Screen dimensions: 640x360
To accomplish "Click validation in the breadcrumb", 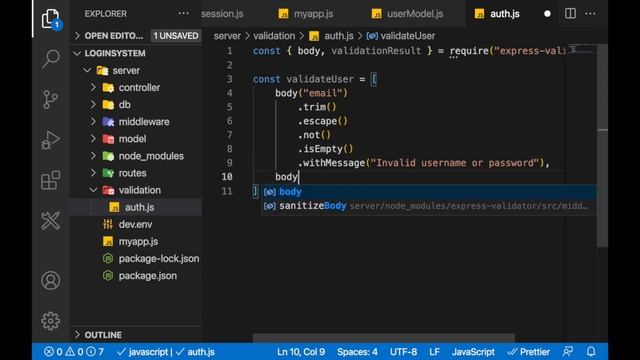I will [x=274, y=36].
